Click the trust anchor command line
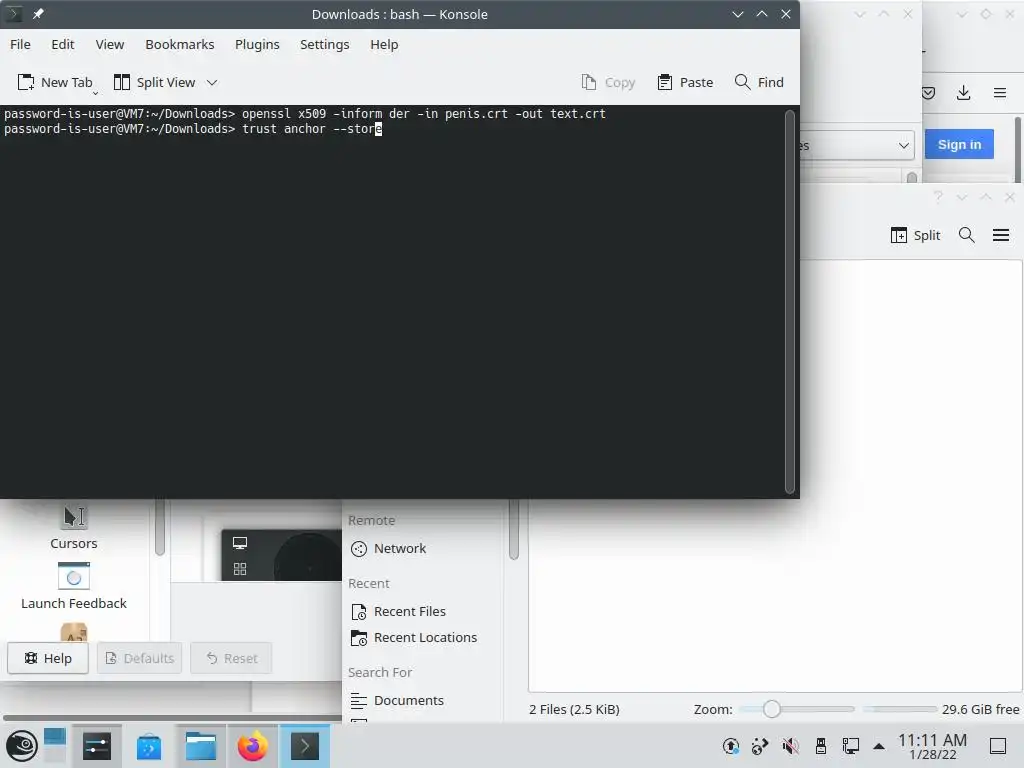The image size is (1024, 768). tap(193, 129)
